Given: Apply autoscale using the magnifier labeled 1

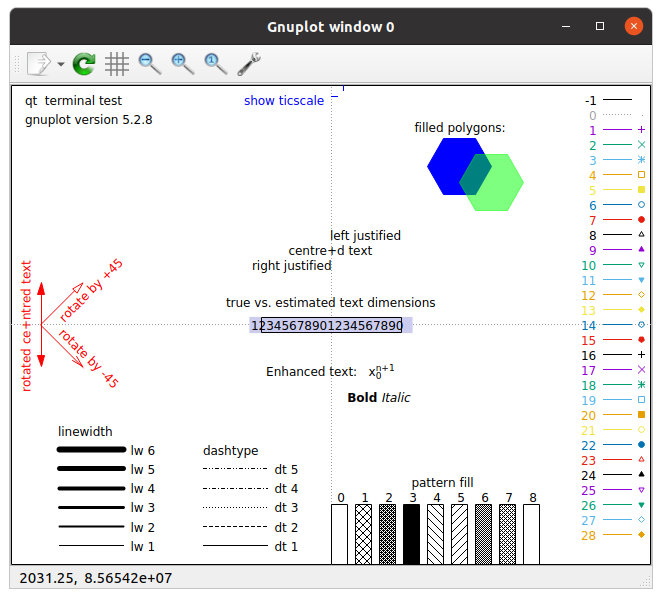Looking at the screenshot, I should tap(215, 64).
